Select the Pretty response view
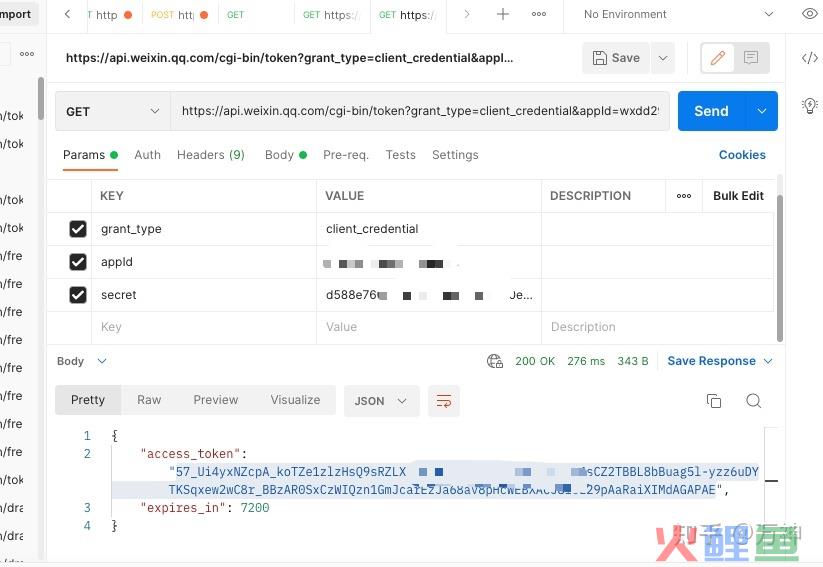The width and height of the screenshot is (823, 567). pos(88,400)
